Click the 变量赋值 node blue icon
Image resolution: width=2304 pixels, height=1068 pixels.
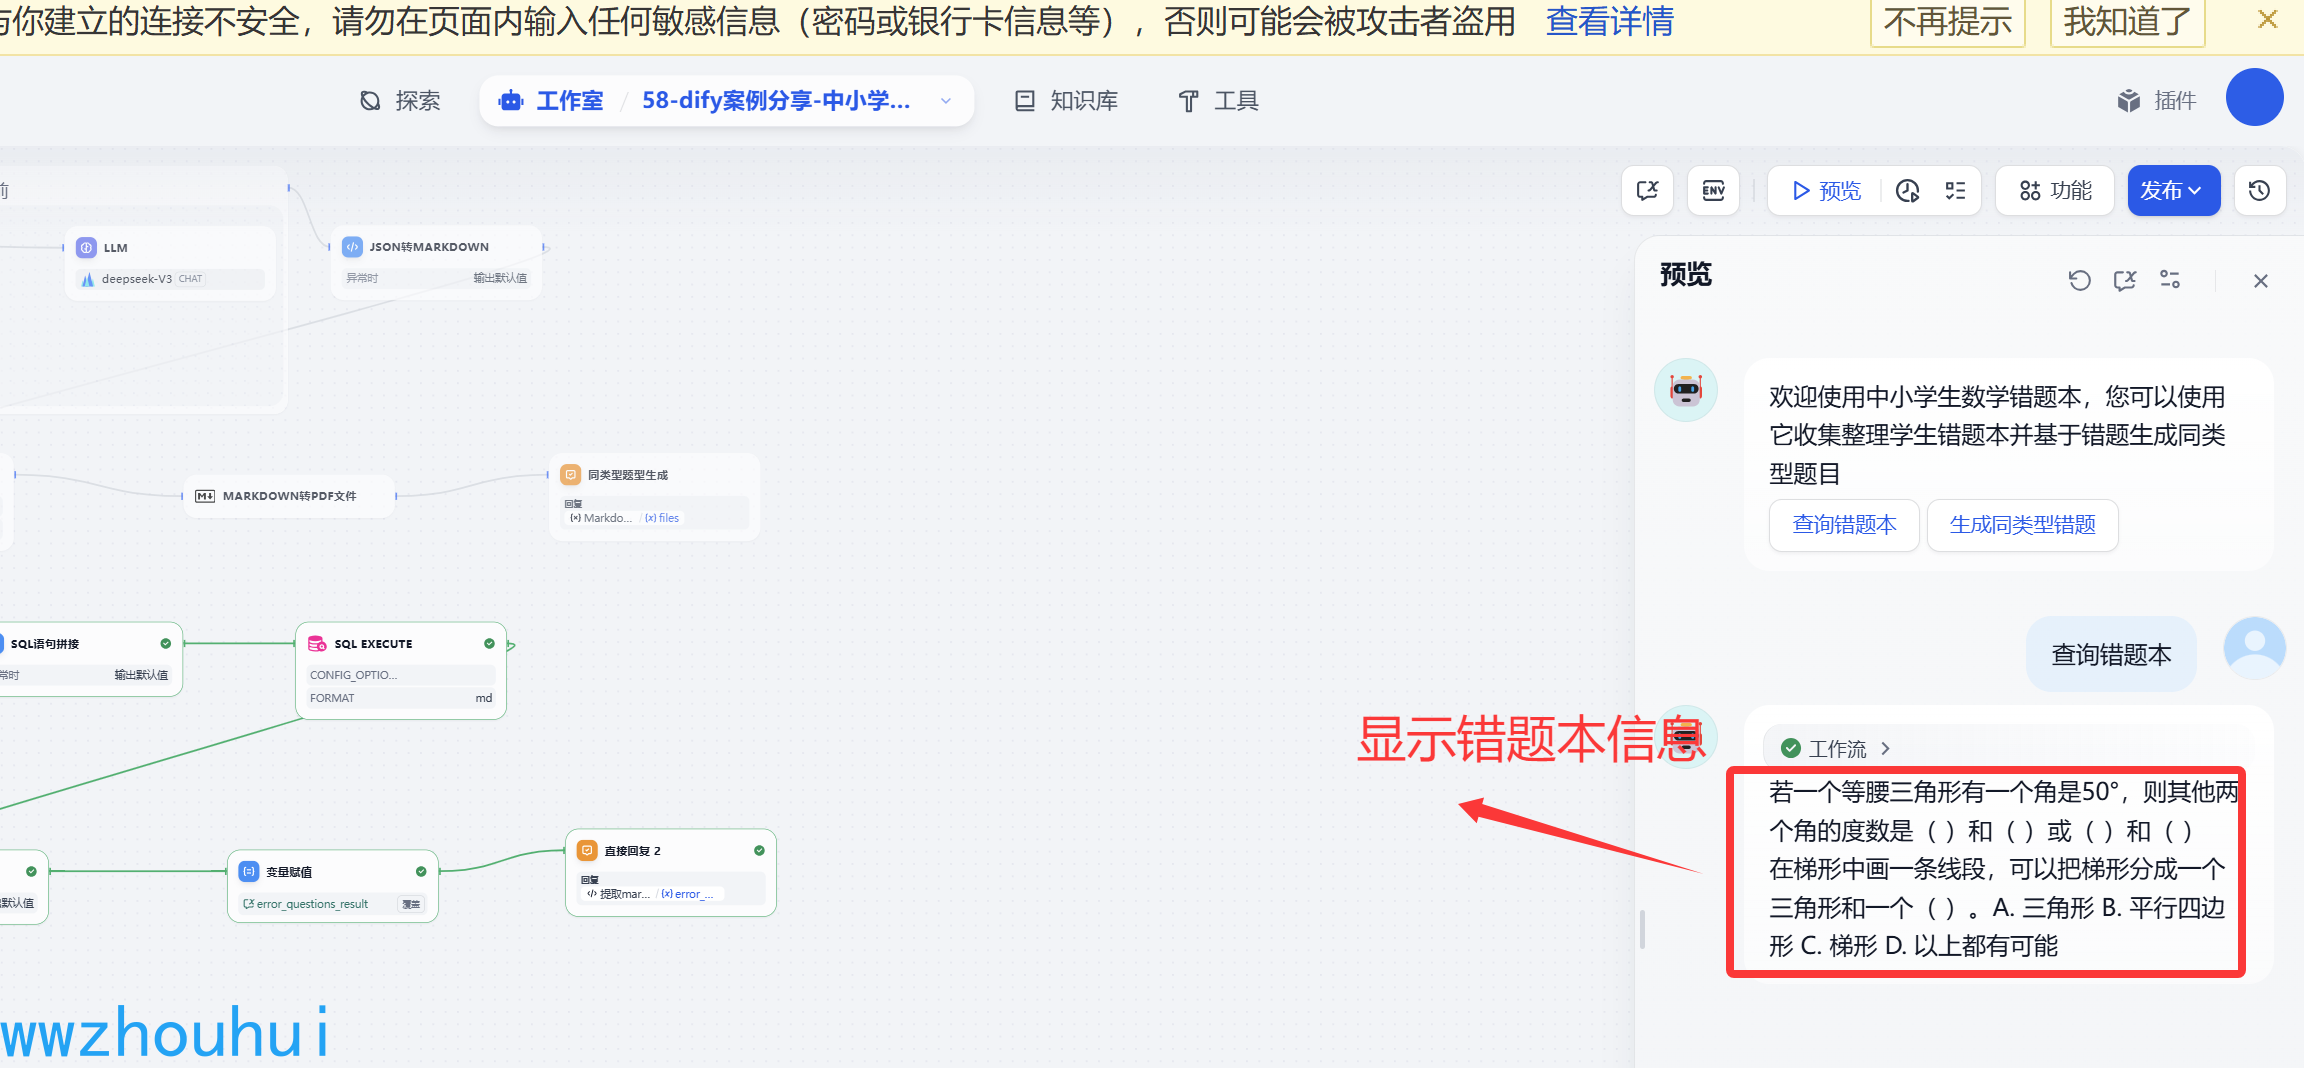tap(249, 871)
